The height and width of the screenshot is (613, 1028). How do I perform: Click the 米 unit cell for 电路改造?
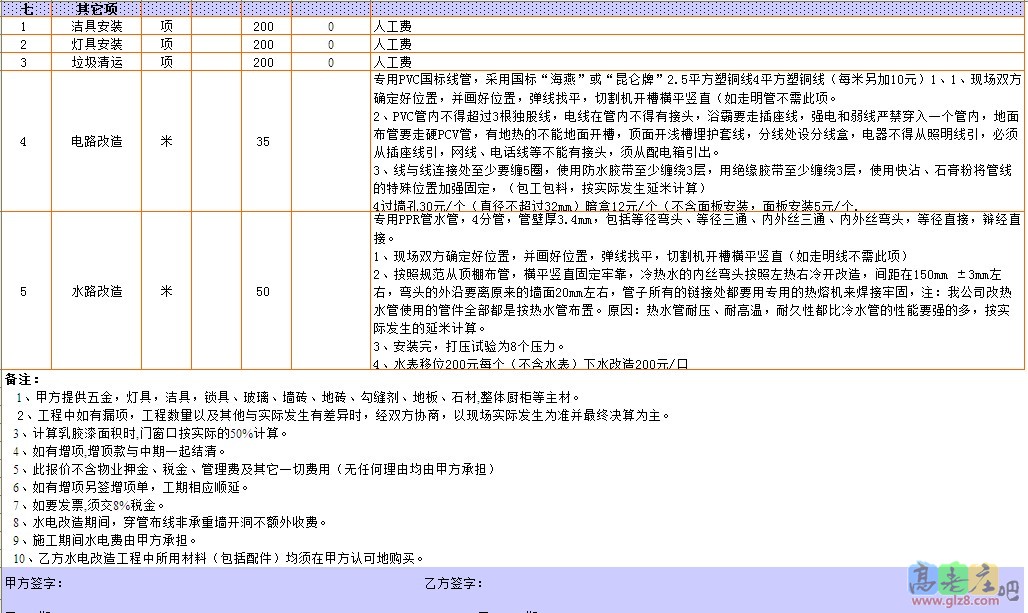tap(166, 142)
